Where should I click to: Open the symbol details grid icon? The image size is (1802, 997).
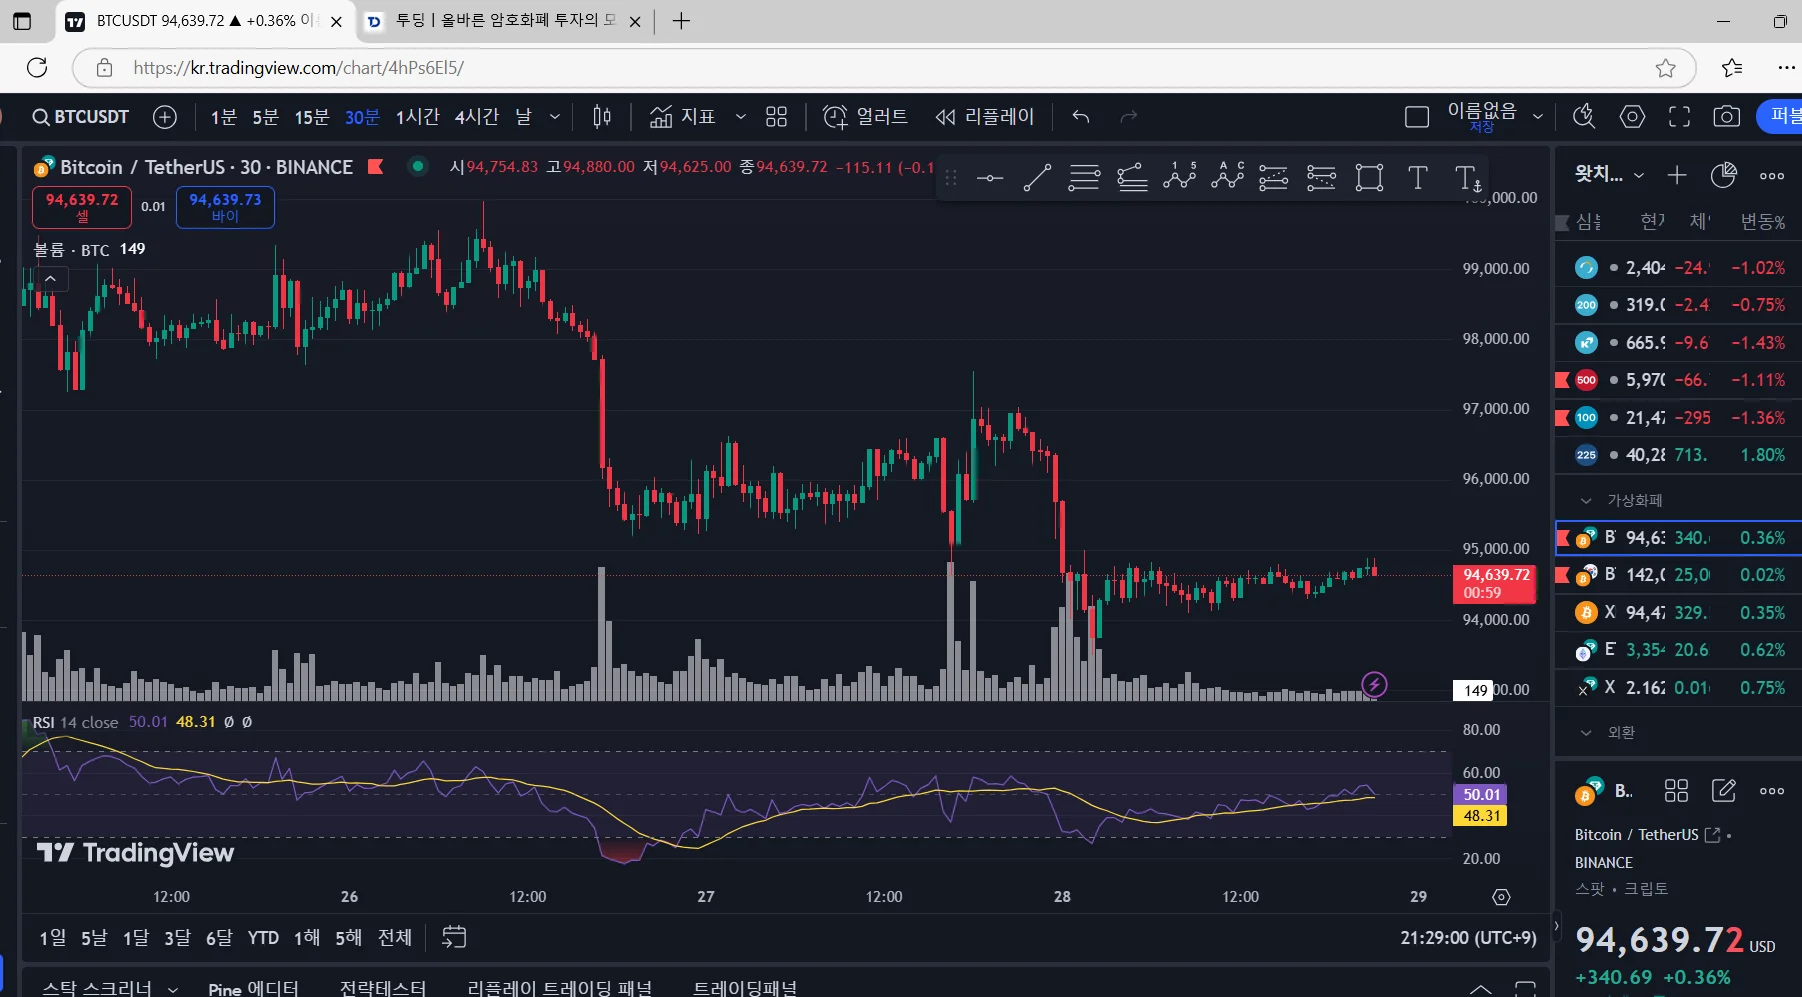pyautogui.click(x=1676, y=791)
